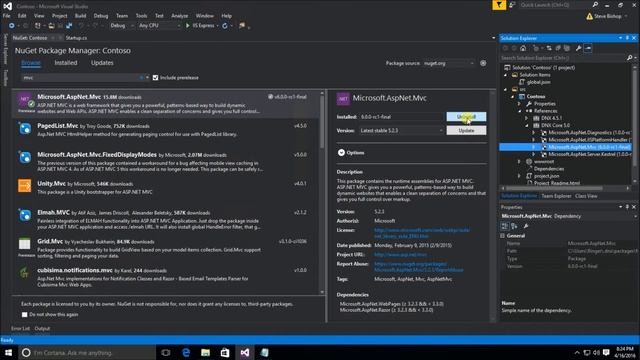640x360 pixels.
Task: Open NuGet package source settings gear
Action: tap(483, 63)
